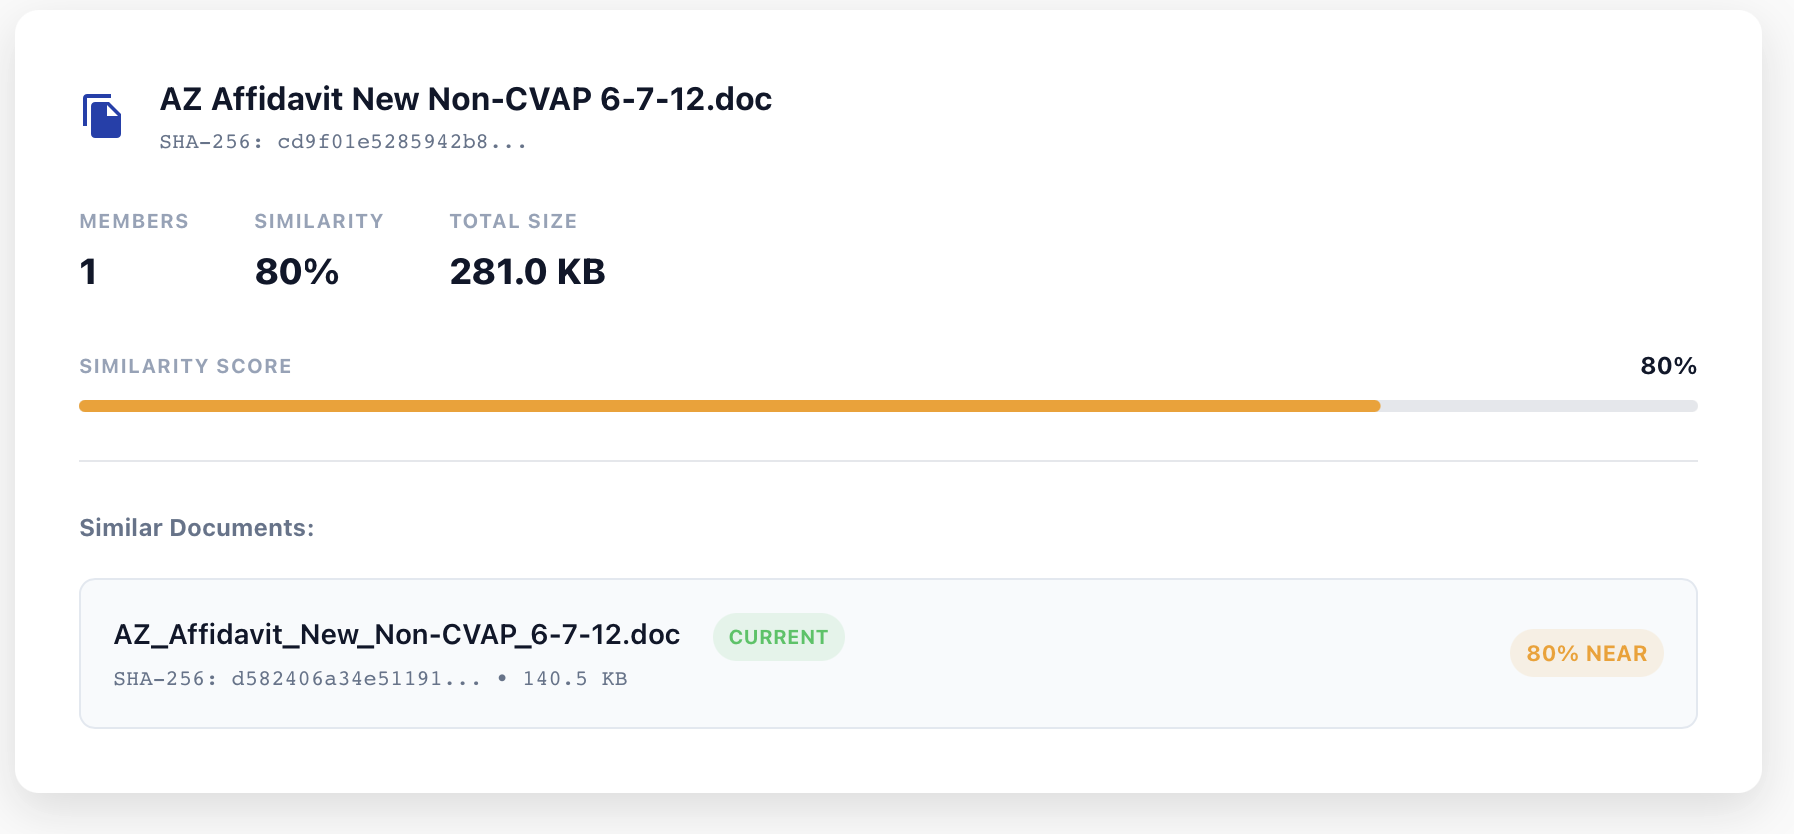Image resolution: width=1794 pixels, height=834 pixels.
Task: Click the orange filled similarity bar
Action: 729,406
